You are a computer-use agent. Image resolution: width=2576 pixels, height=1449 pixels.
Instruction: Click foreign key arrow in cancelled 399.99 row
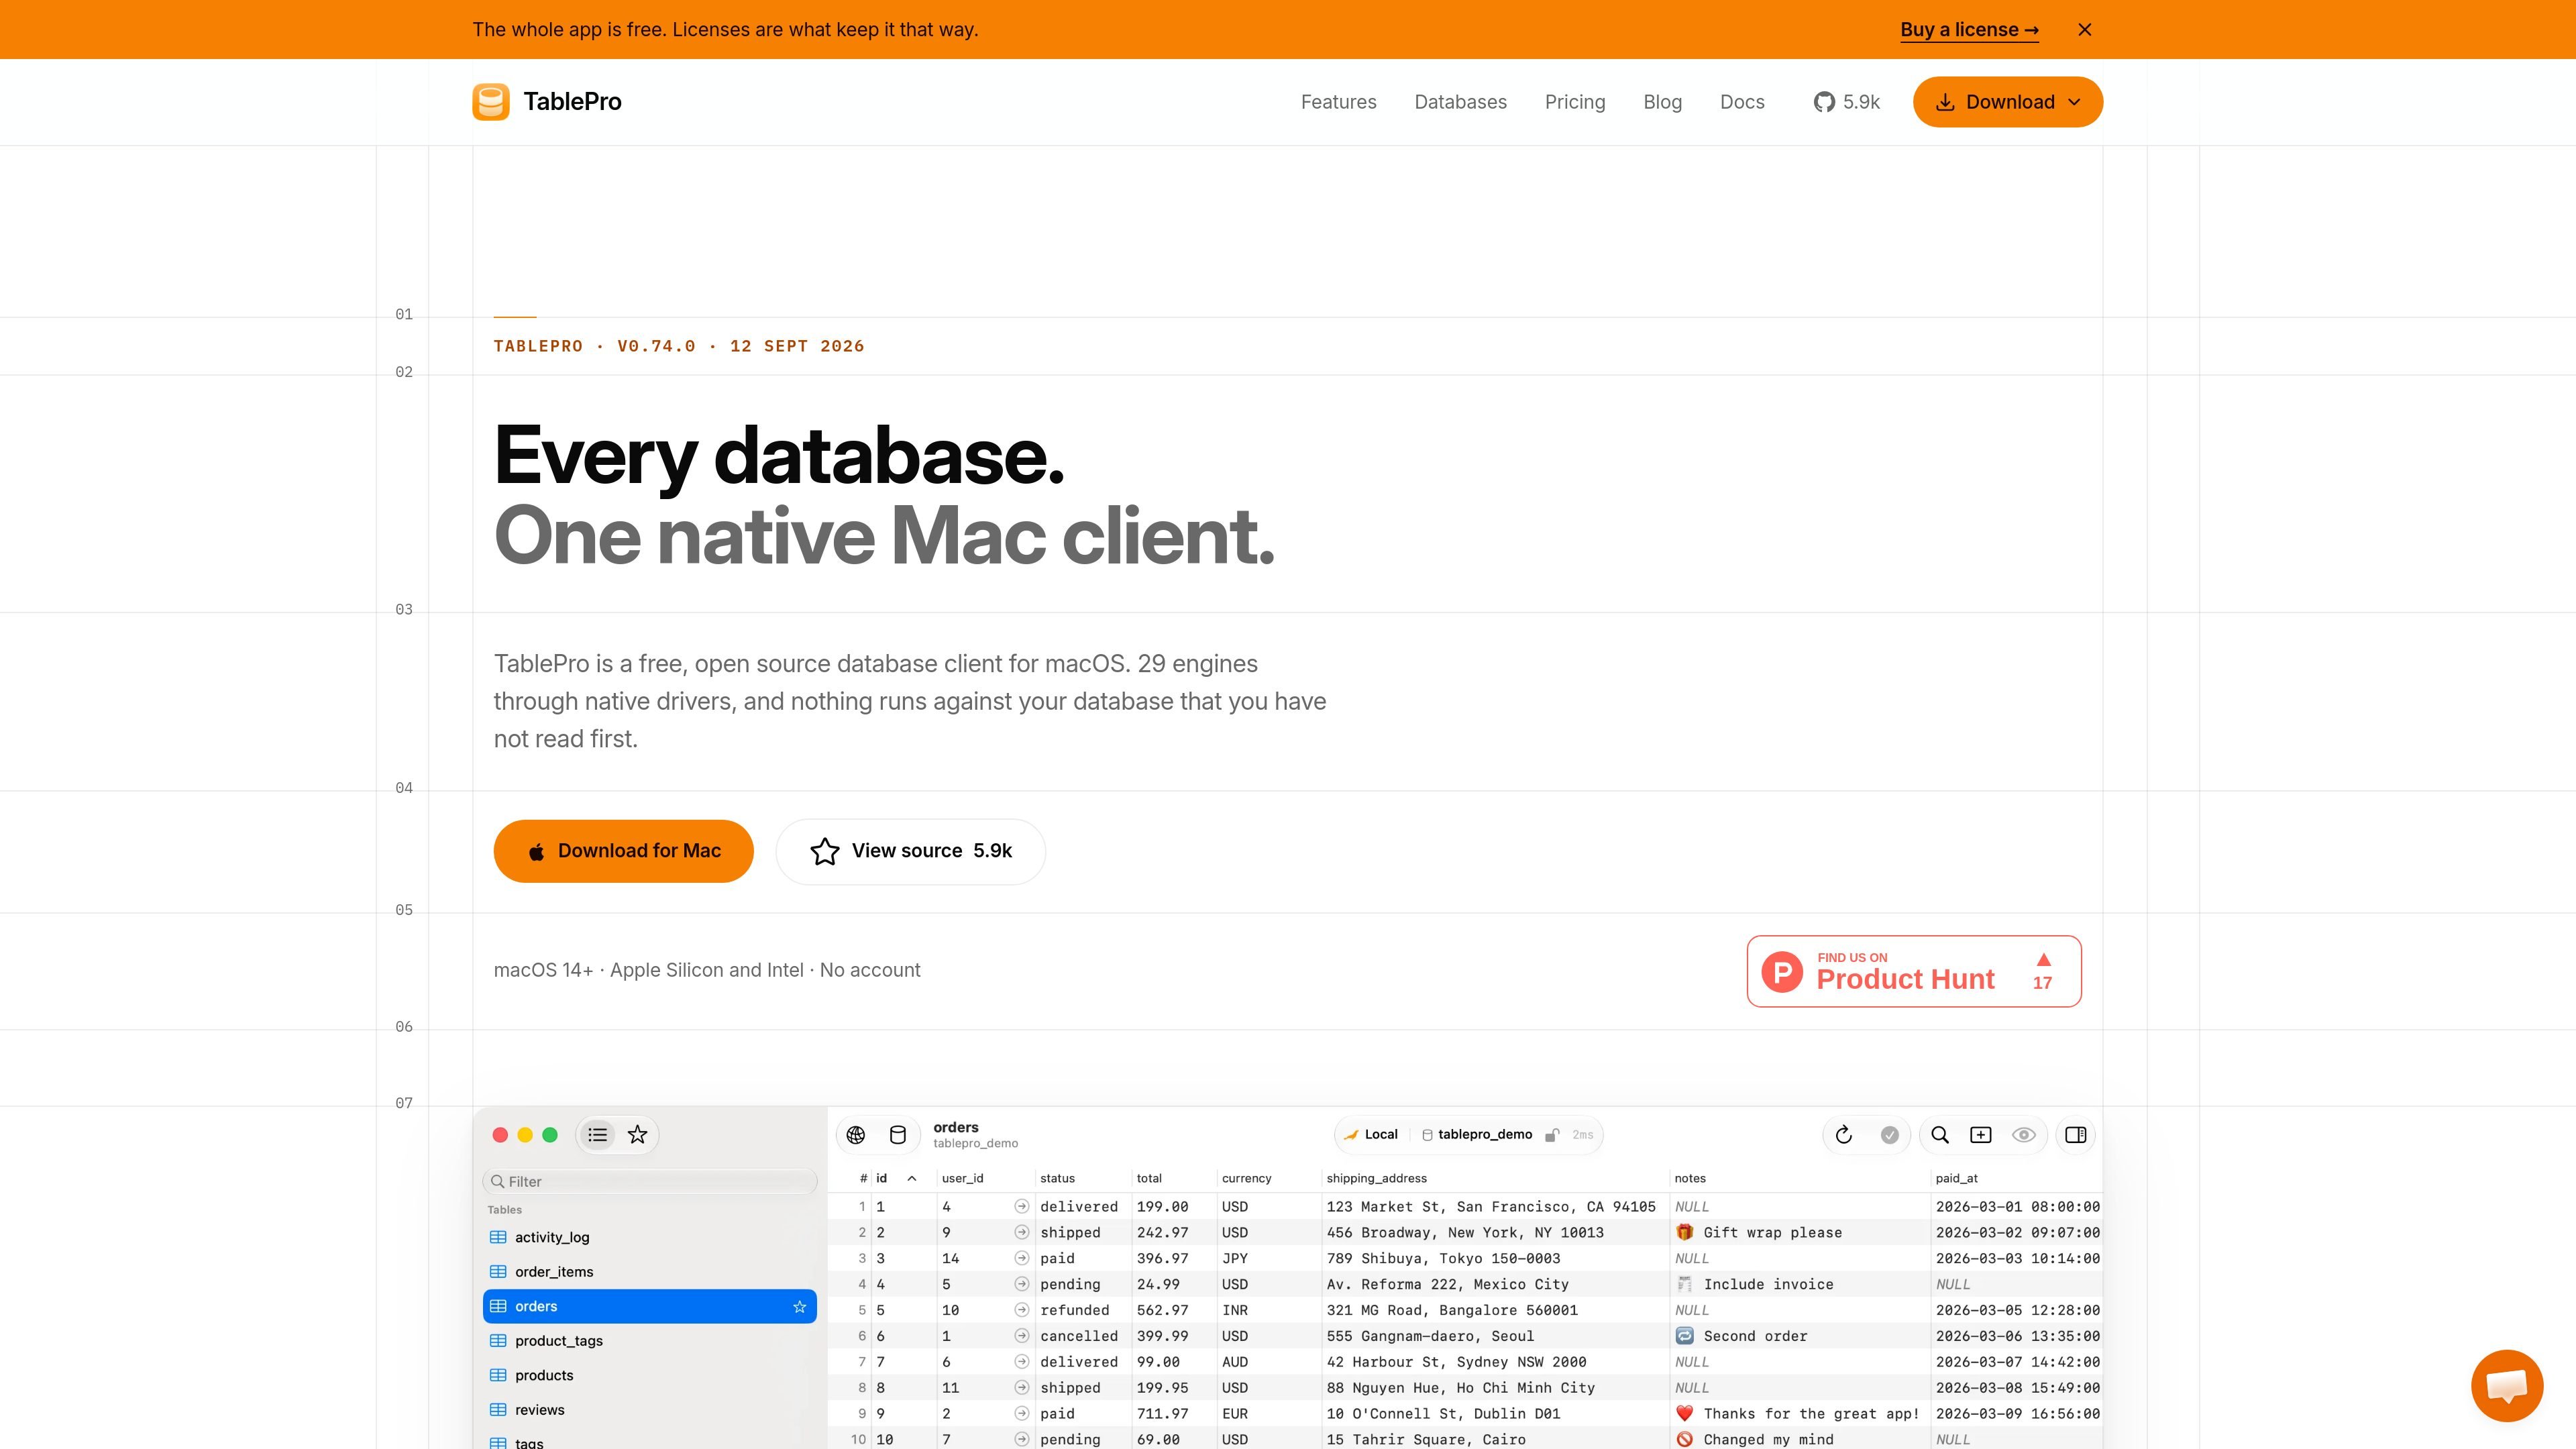click(x=1021, y=1337)
